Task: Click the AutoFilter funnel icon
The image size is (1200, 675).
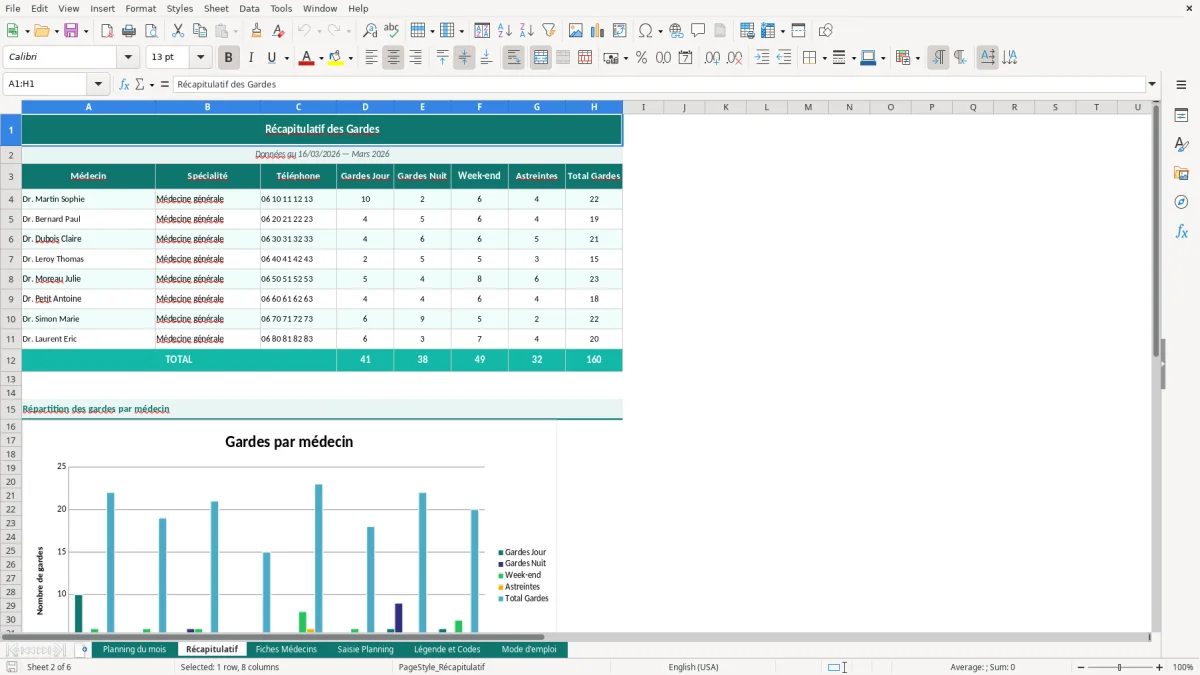Action: 549,31
